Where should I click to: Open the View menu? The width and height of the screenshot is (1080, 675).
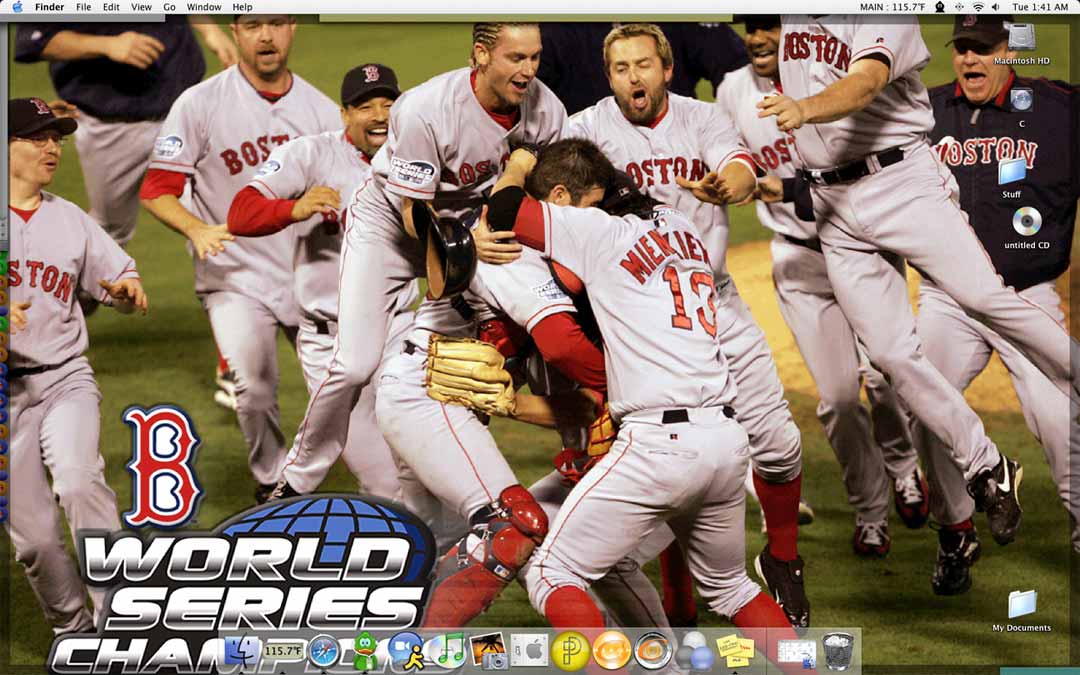(141, 7)
